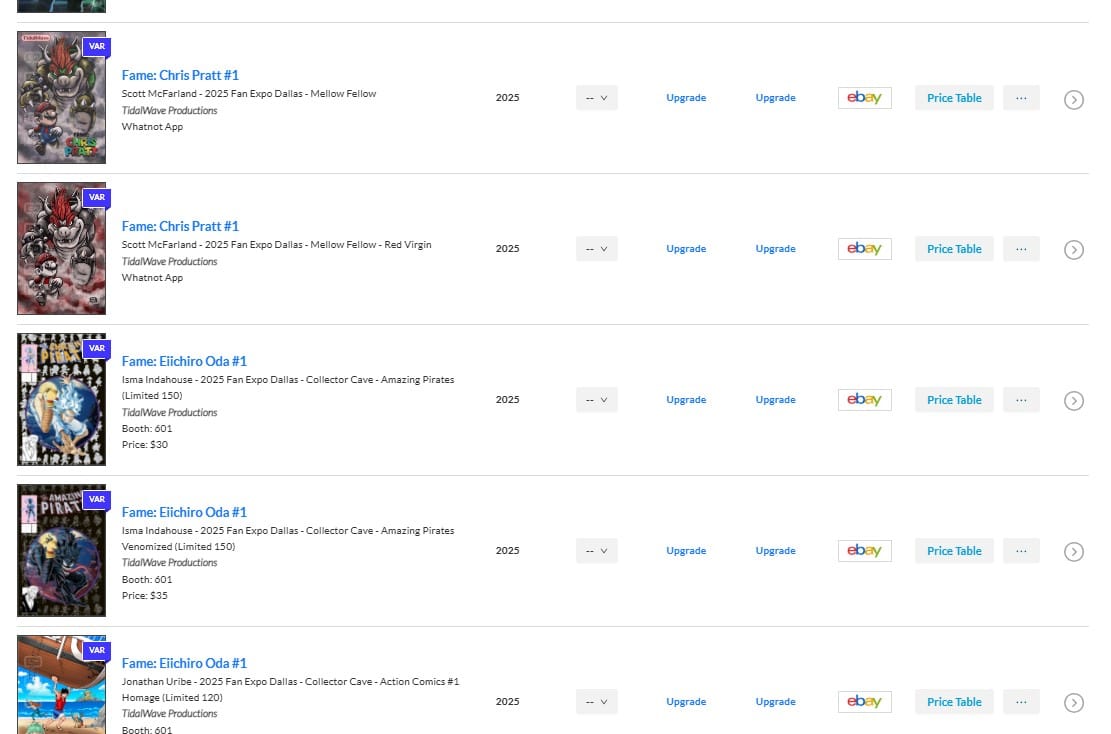
Task: Open Price Table for Amazing Pirates $30 variant
Action: 953,400
